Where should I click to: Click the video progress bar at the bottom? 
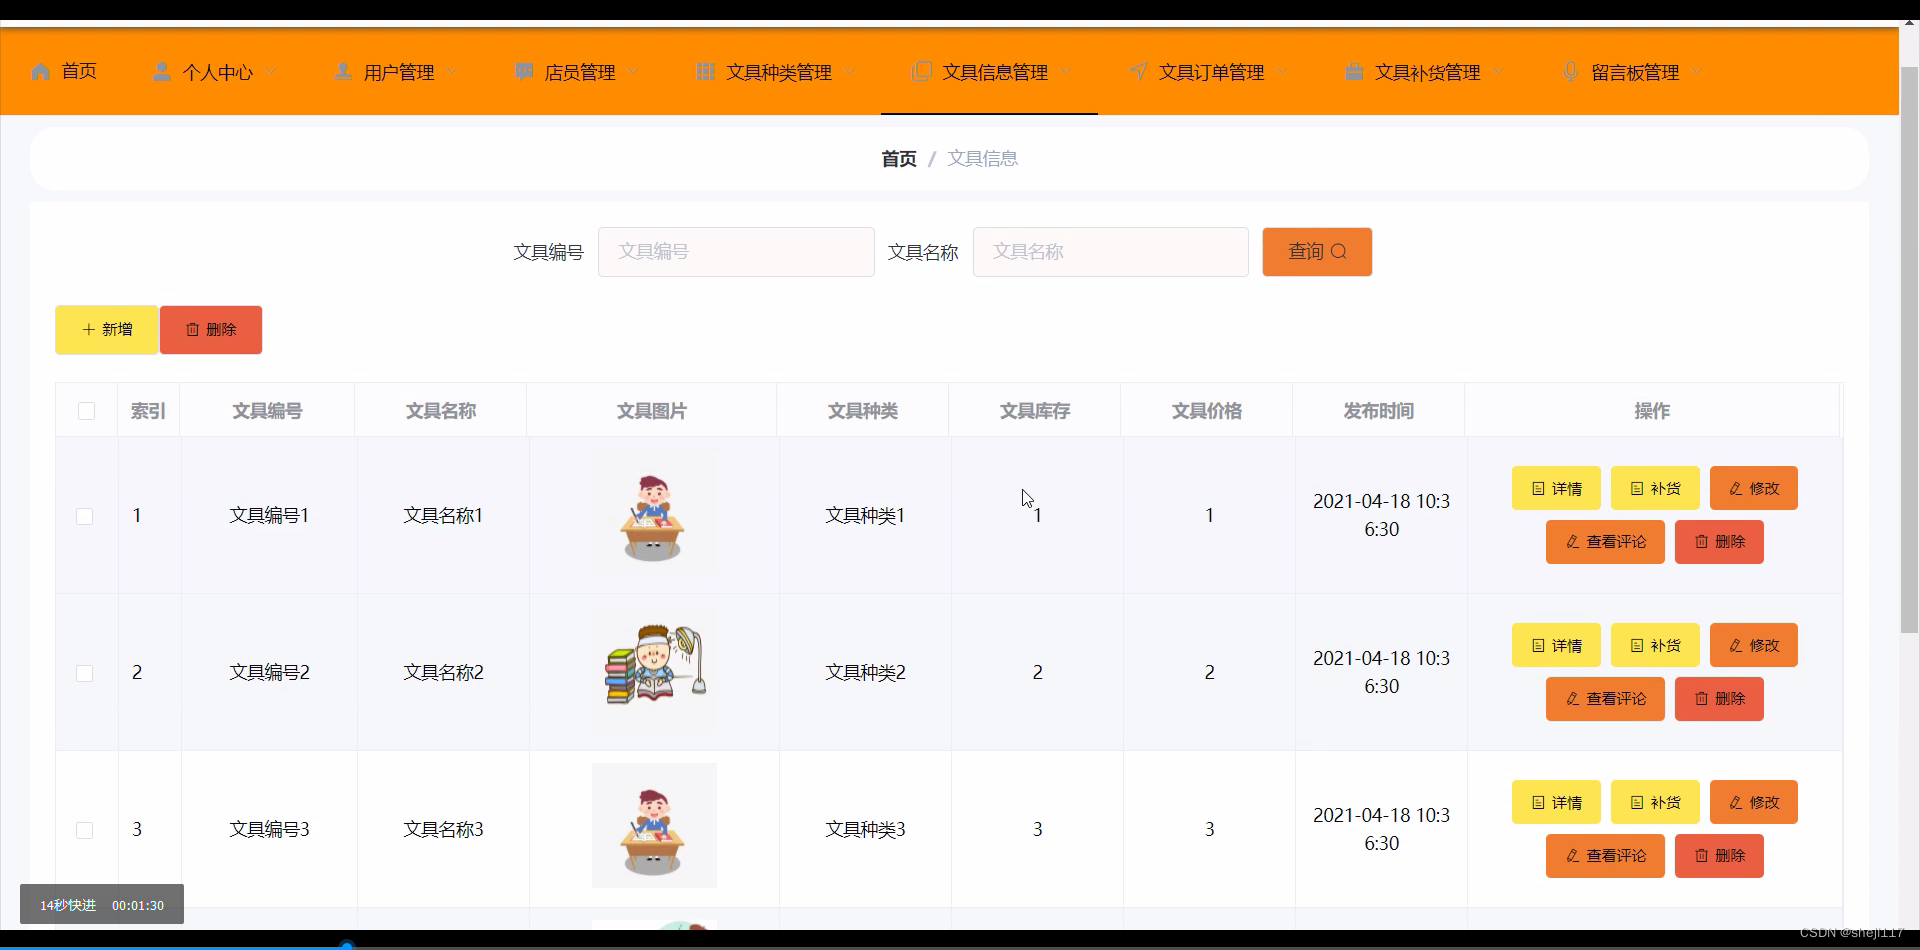[x=960, y=944]
